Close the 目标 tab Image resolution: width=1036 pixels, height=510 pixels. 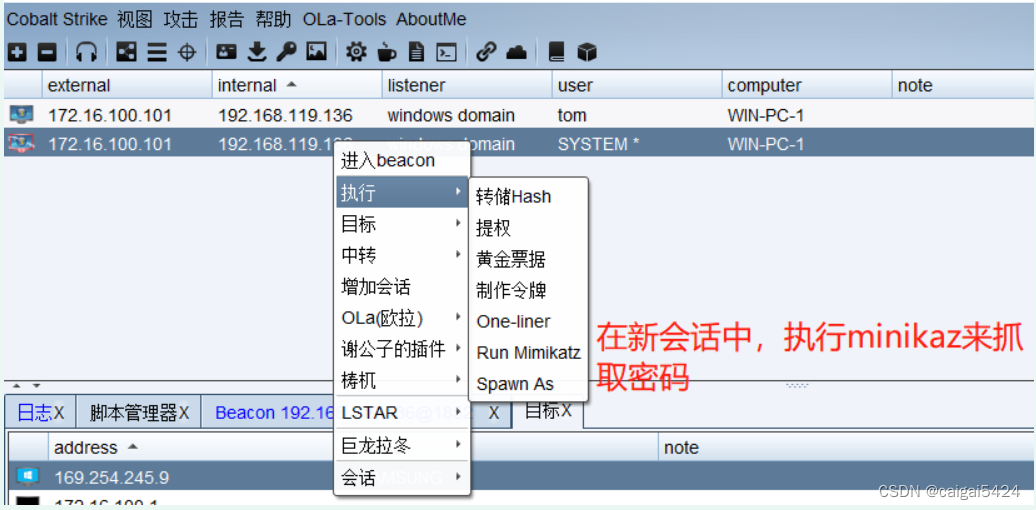[x=566, y=411]
